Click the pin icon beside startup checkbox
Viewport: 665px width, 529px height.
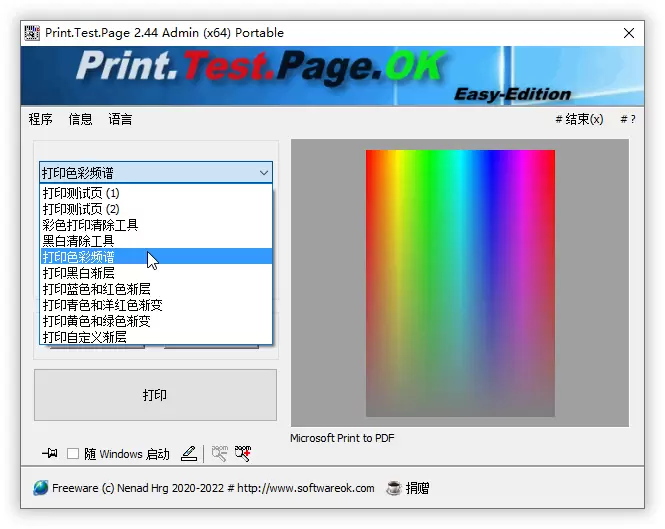point(50,453)
